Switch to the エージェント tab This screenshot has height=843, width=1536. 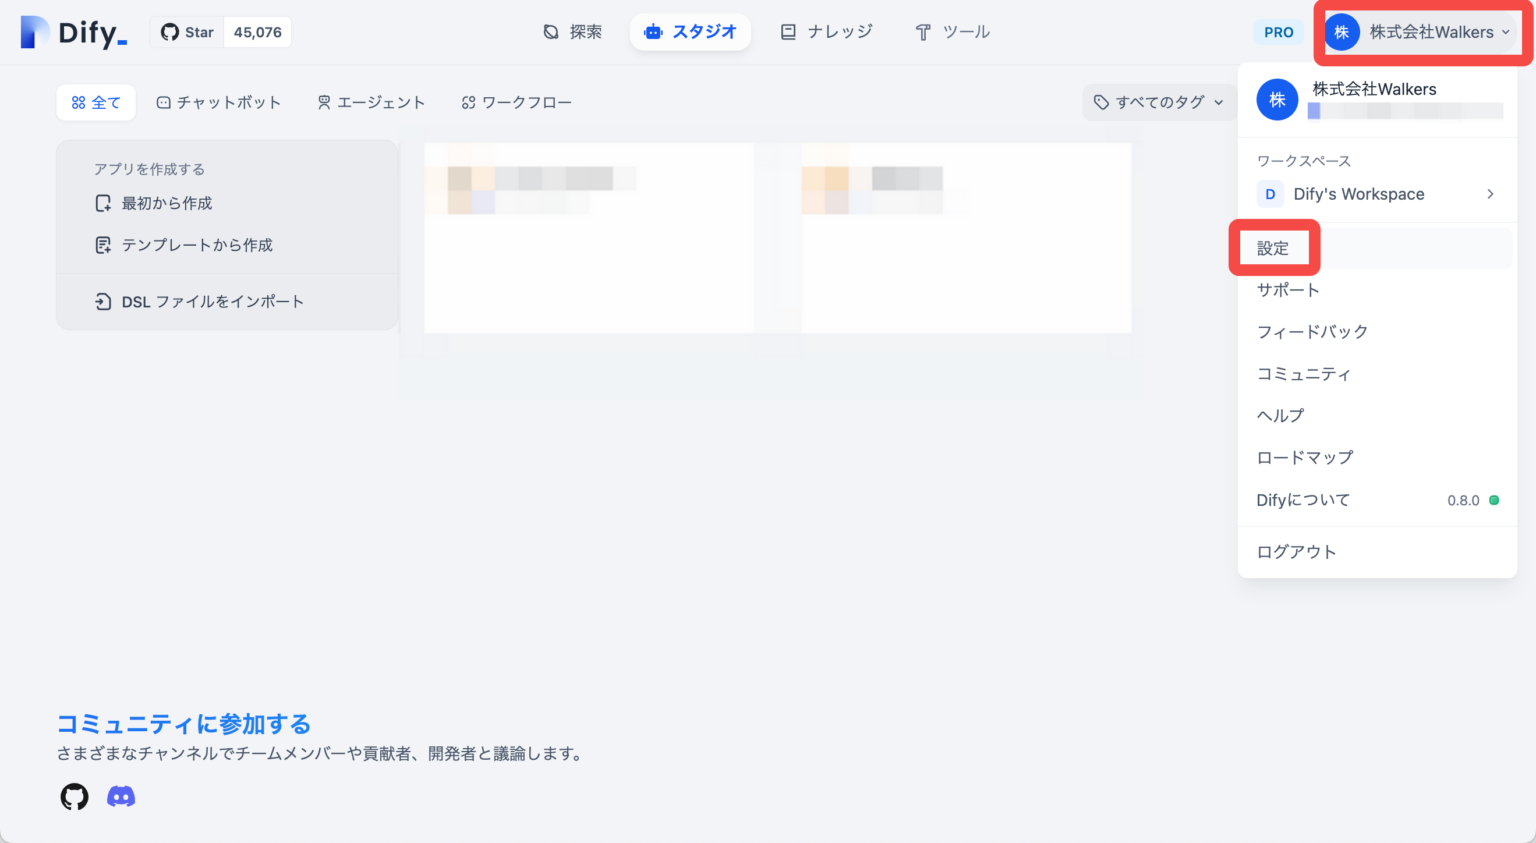[371, 102]
